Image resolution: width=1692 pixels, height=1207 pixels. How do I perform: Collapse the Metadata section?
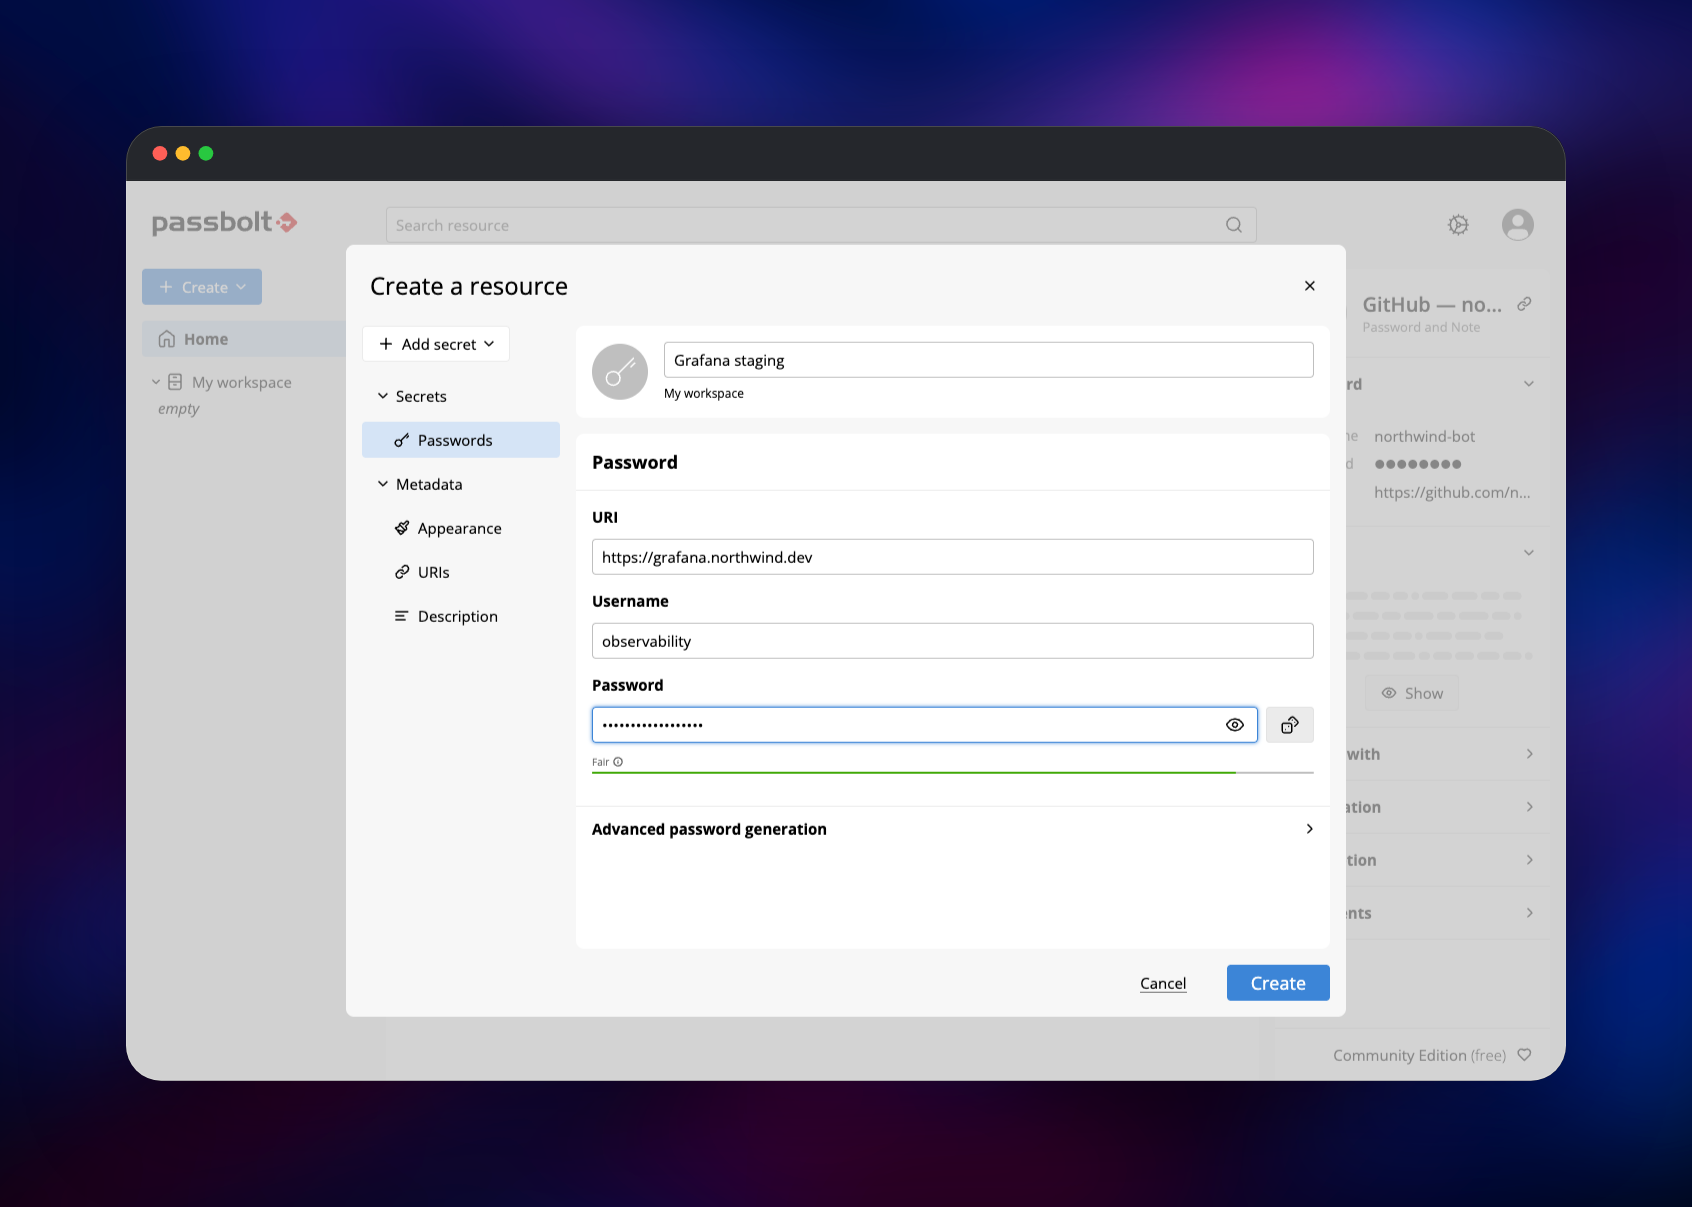[x=382, y=484]
